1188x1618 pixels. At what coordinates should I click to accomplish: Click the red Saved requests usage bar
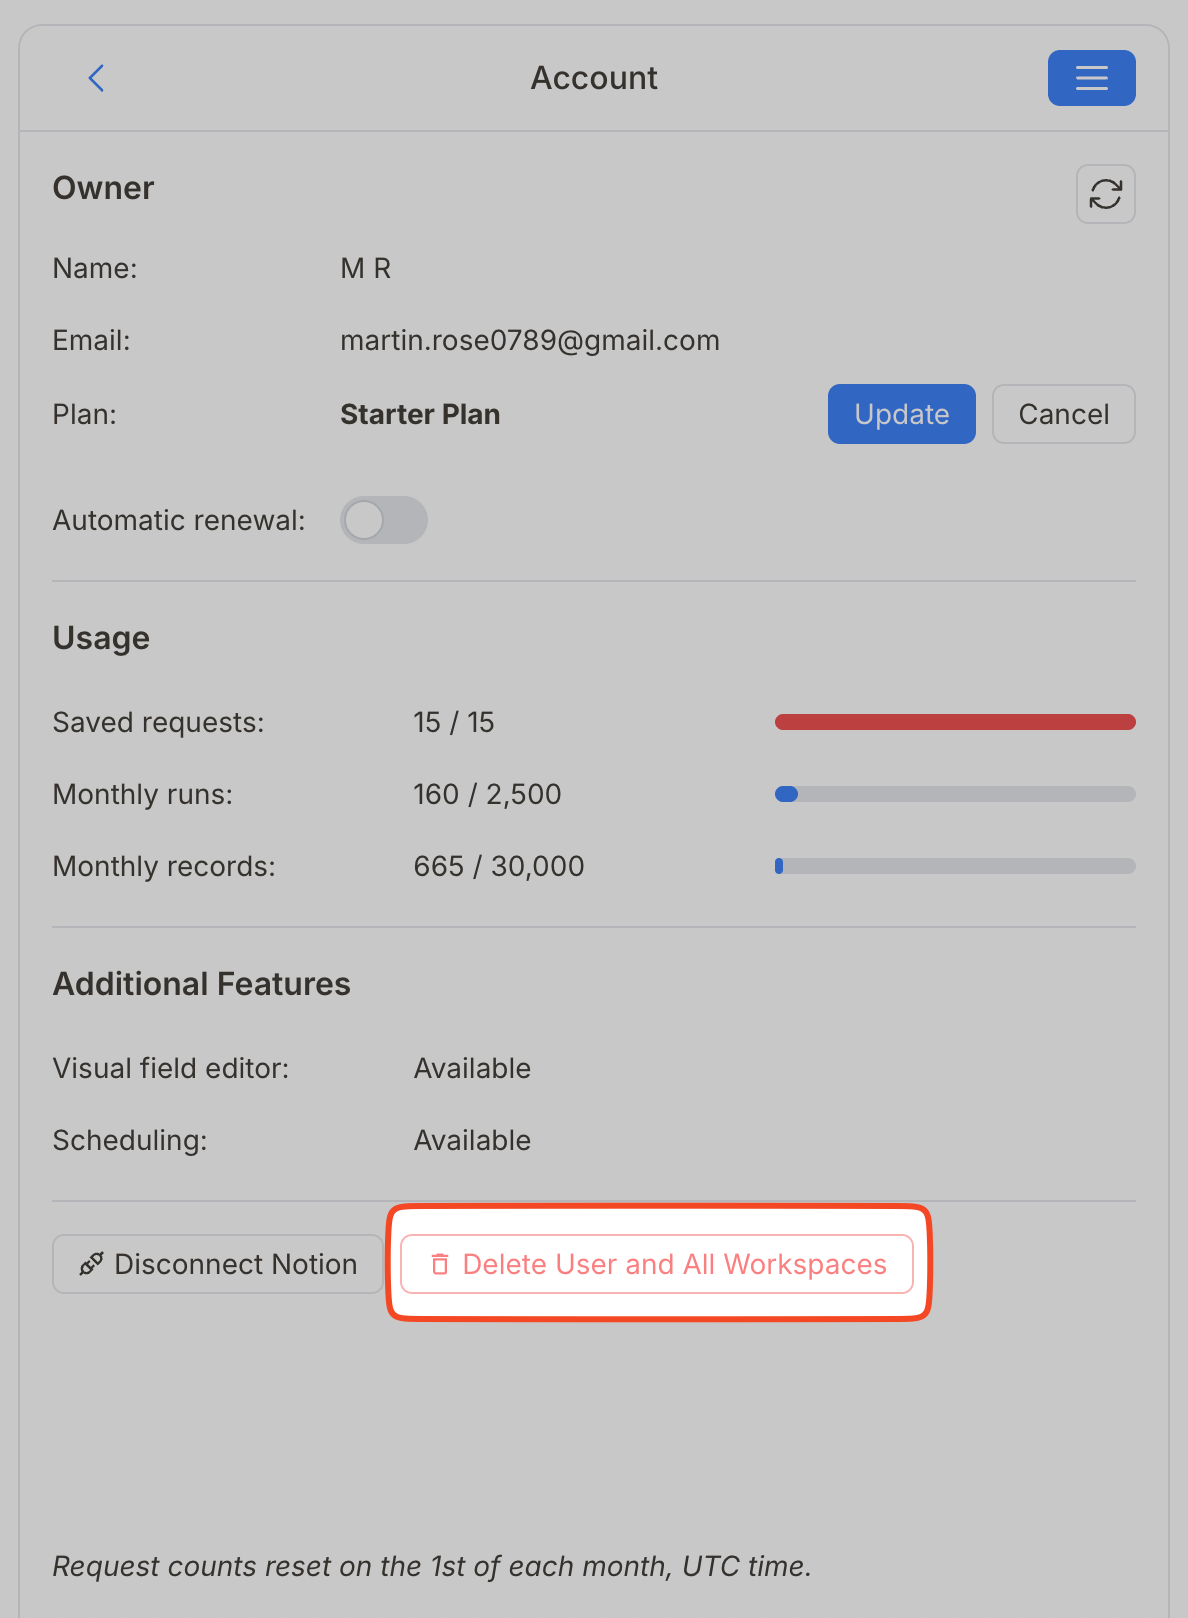tap(955, 722)
